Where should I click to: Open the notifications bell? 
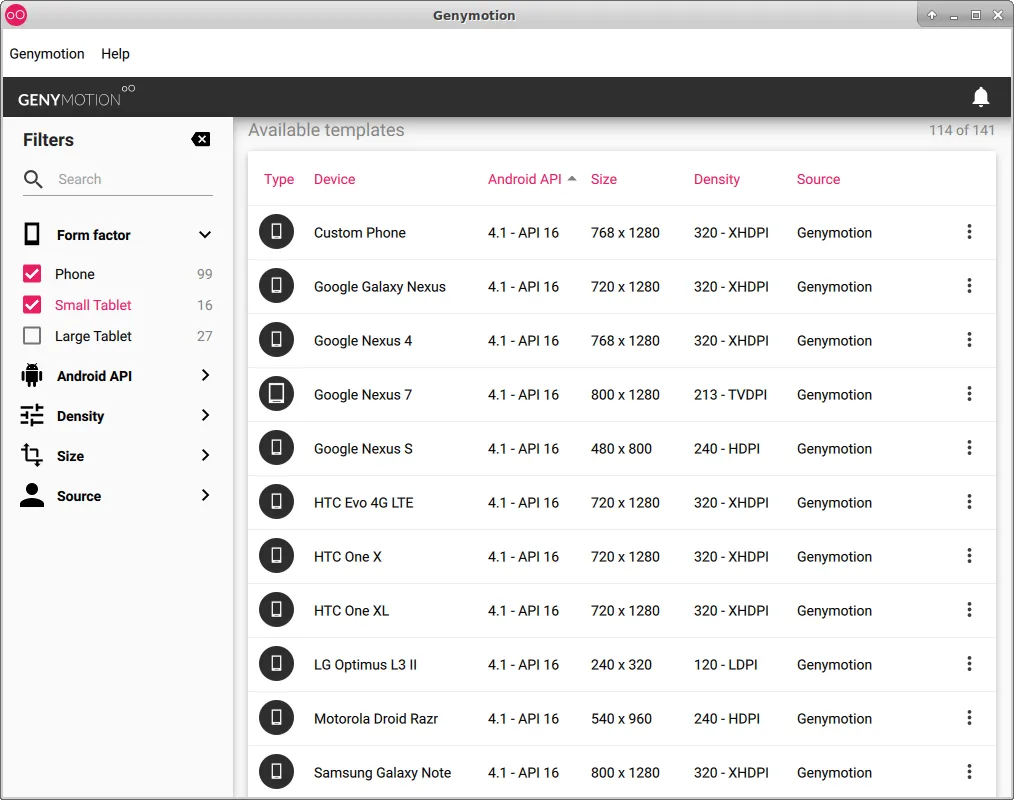(x=980, y=97)
